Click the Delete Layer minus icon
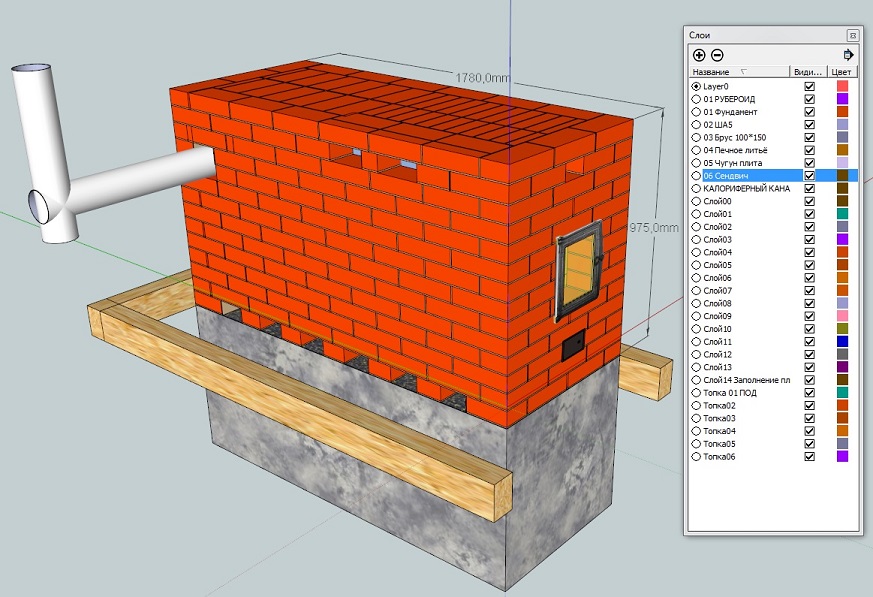Viewport: 873px width, 597px height. pyautogui.click(x=717, y=55)
